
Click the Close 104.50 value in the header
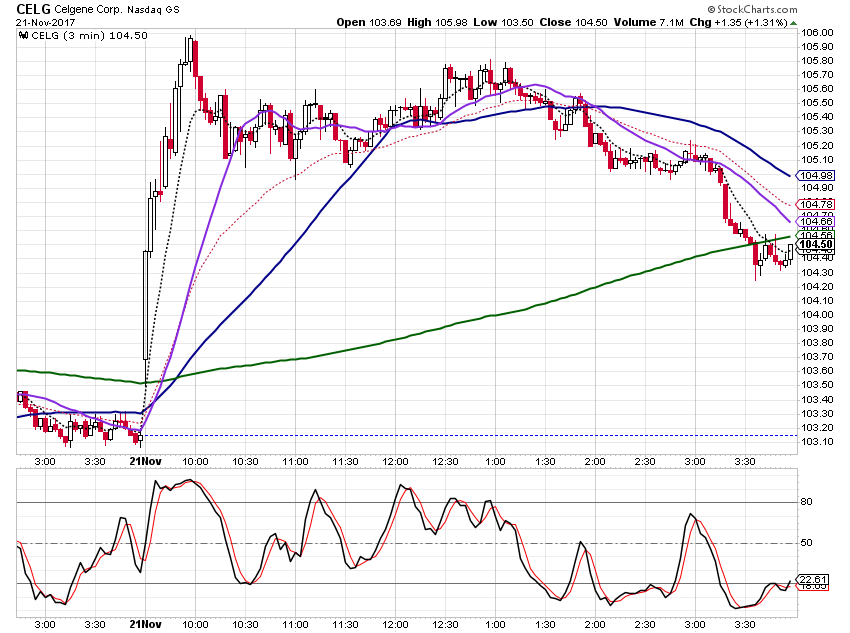point(574,22)
